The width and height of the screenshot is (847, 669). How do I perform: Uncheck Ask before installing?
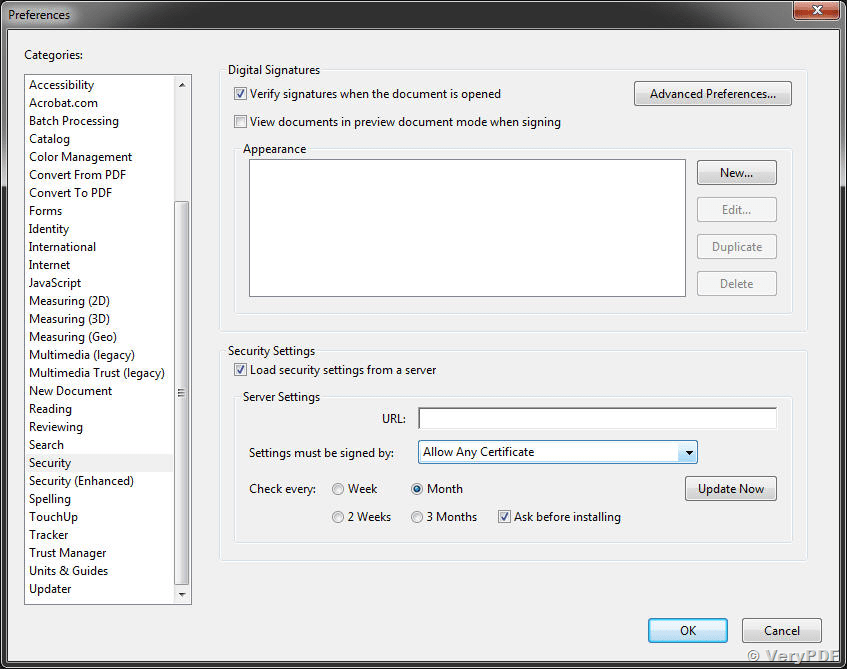[504, 517]
